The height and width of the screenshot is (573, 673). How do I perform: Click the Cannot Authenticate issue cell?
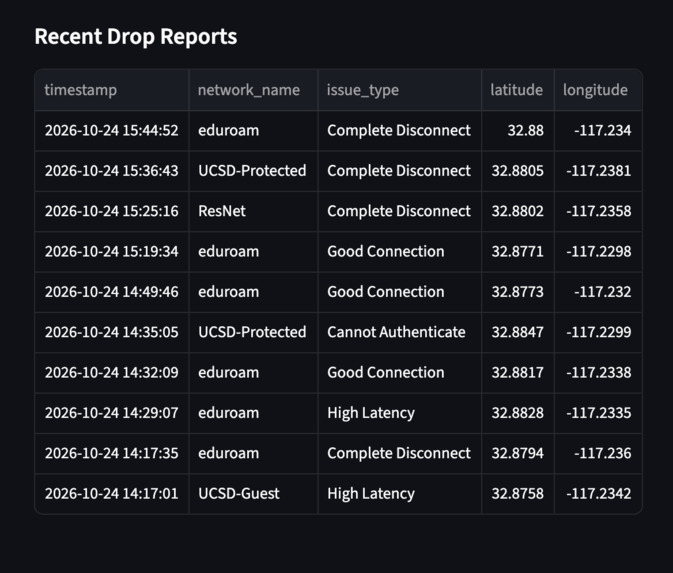400,332
